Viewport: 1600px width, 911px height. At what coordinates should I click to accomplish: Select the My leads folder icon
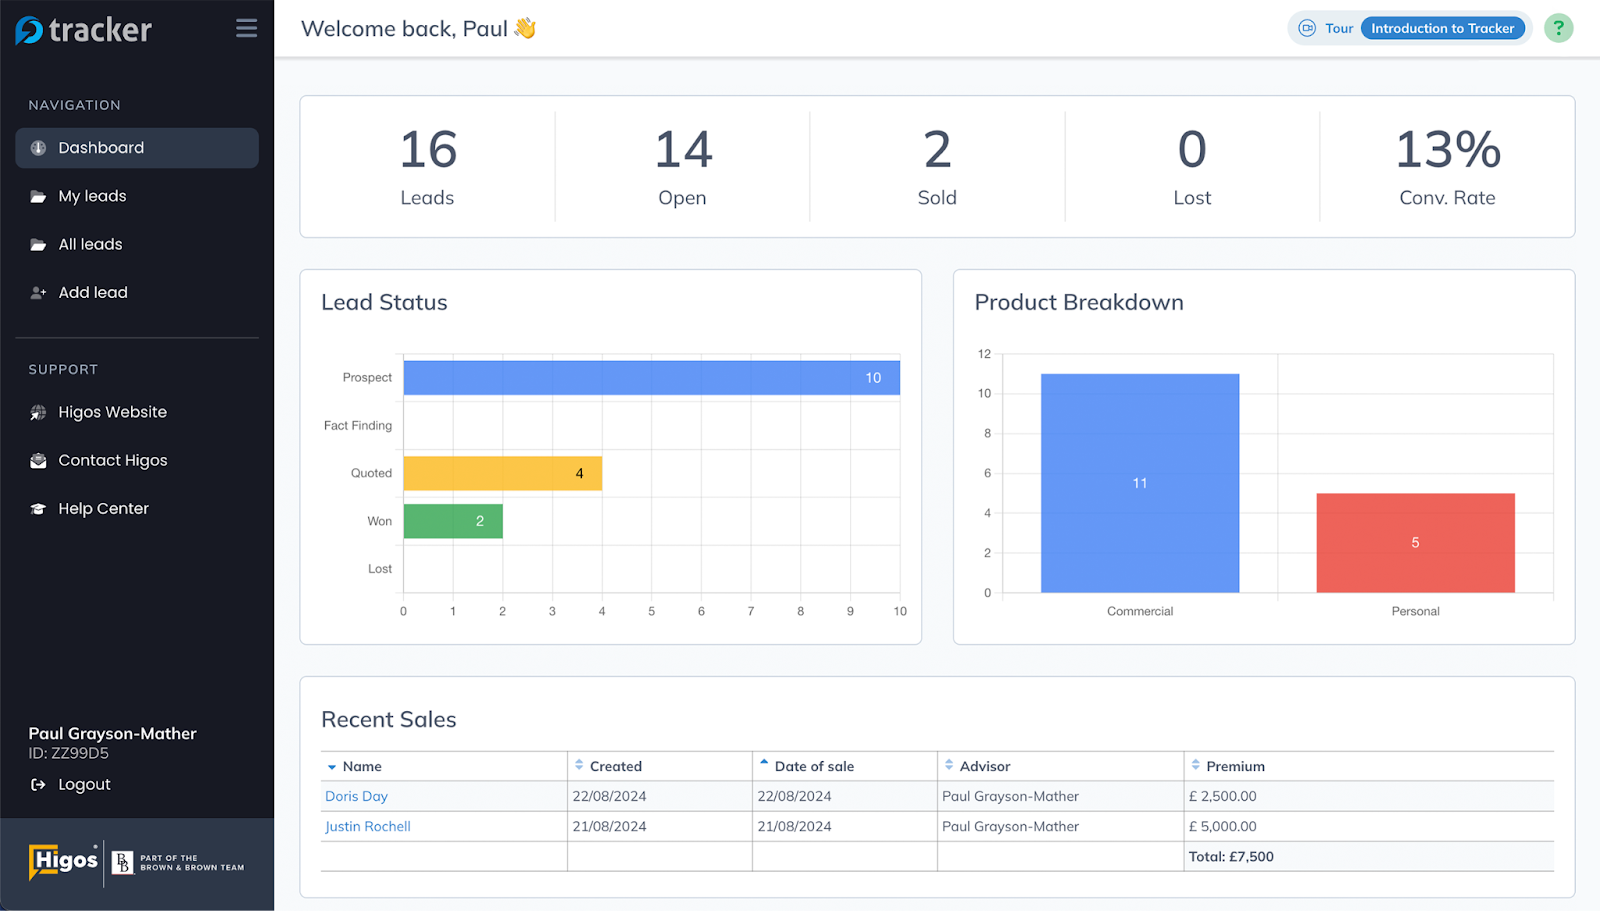coord(37,196)
